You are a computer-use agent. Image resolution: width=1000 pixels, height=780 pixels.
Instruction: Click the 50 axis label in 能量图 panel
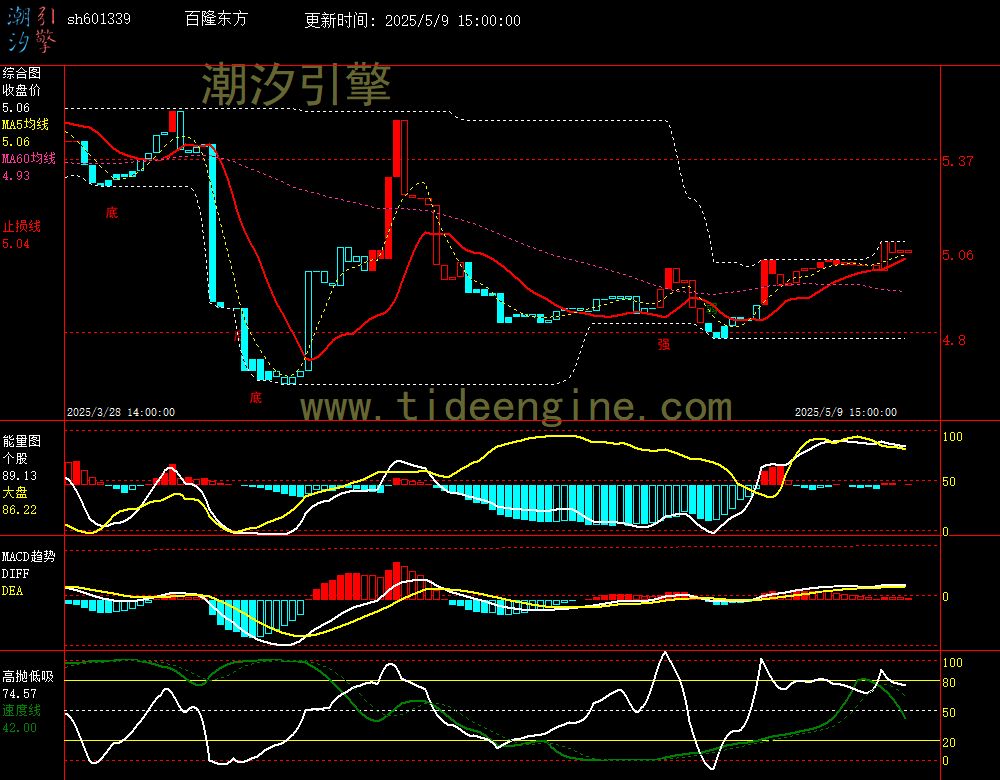tap(949, 482)
